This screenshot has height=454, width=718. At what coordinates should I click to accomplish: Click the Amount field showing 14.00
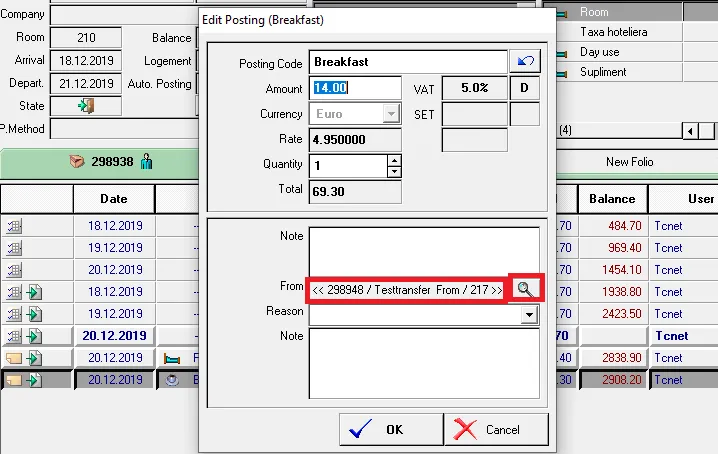click(355, 88)
